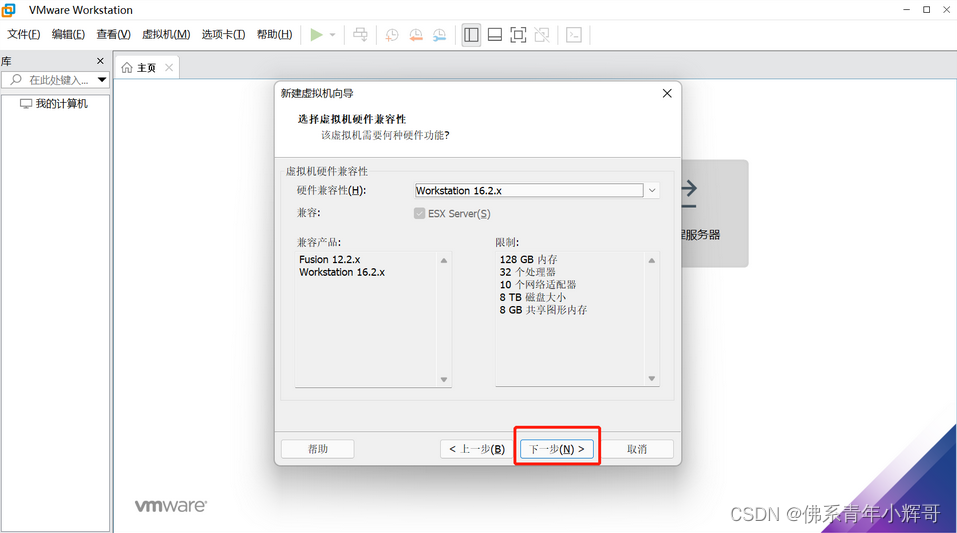Cancel the wizard with 取消
The width and height of the screenshot is (957, 533).
(637, 449)
